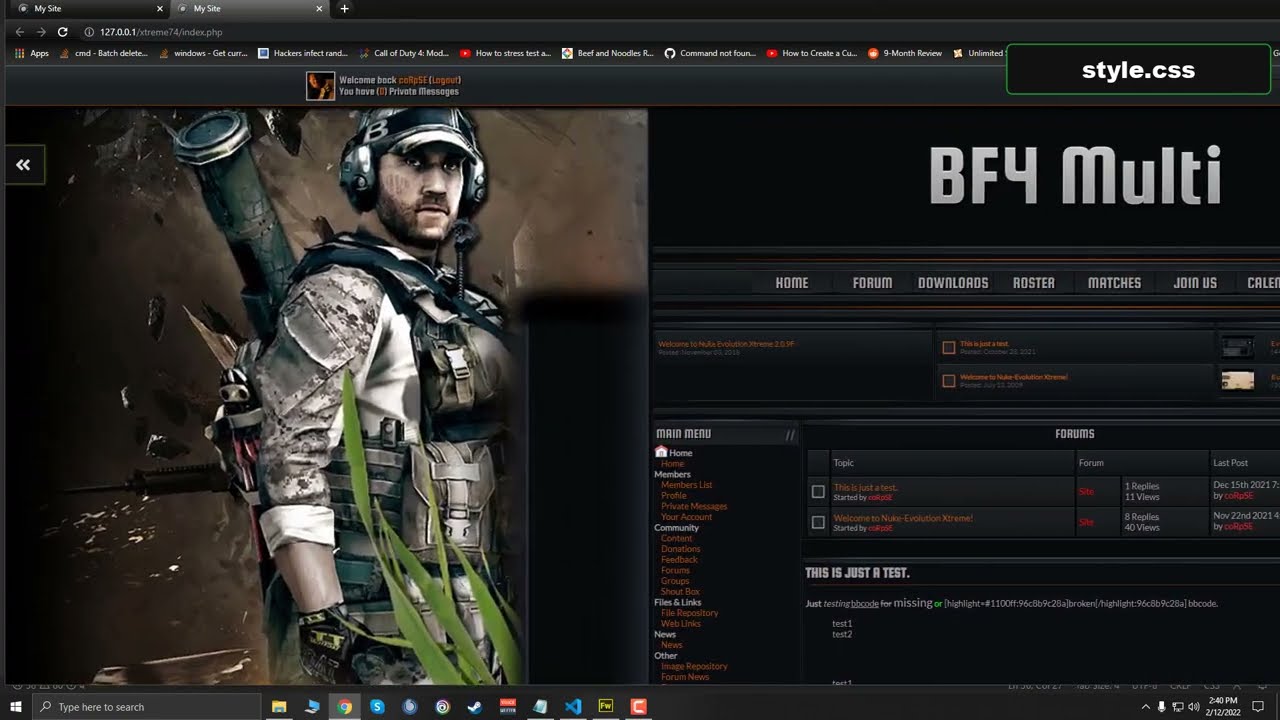Click the browser back arrow
The height and width of the screenshot is (720, 1280).
[19, 32]
